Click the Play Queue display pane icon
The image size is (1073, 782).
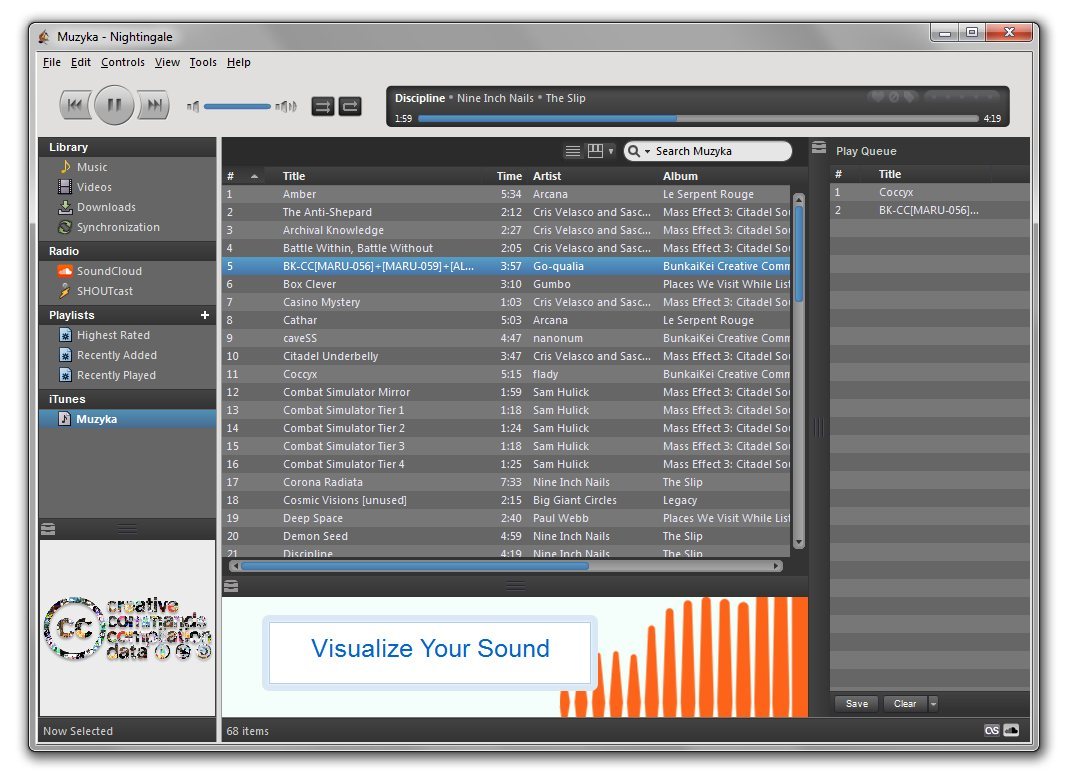pos(819,148)
